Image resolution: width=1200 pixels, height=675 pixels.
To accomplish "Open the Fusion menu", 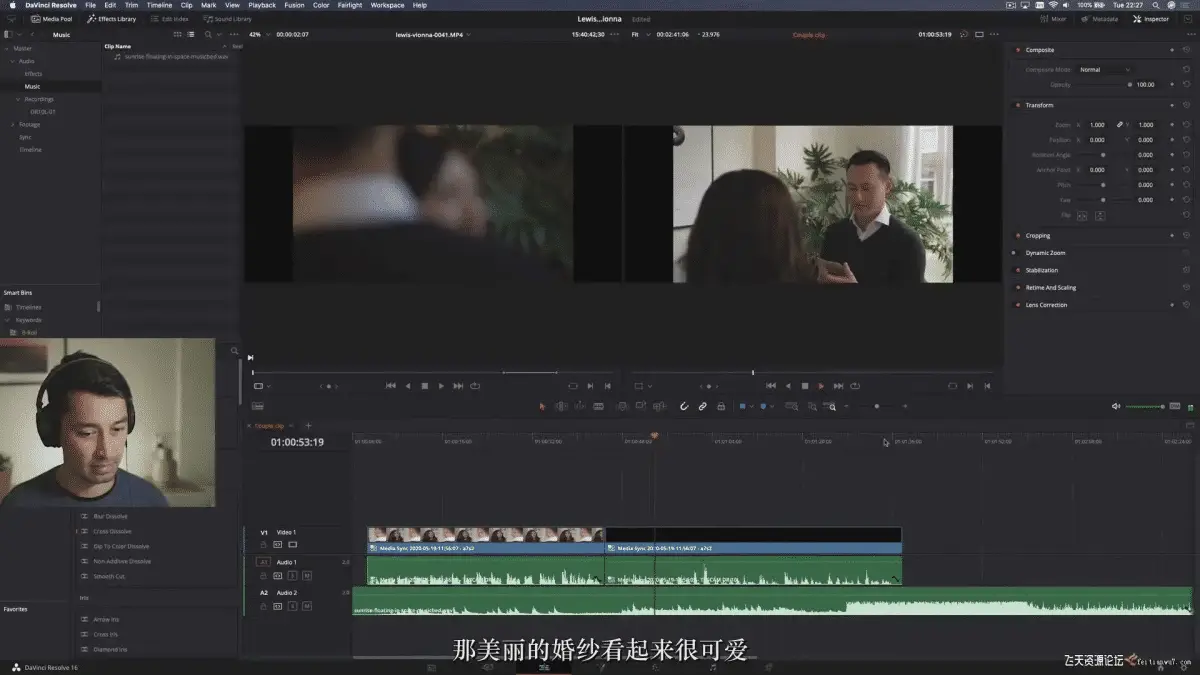I will [x=294, y=5].
